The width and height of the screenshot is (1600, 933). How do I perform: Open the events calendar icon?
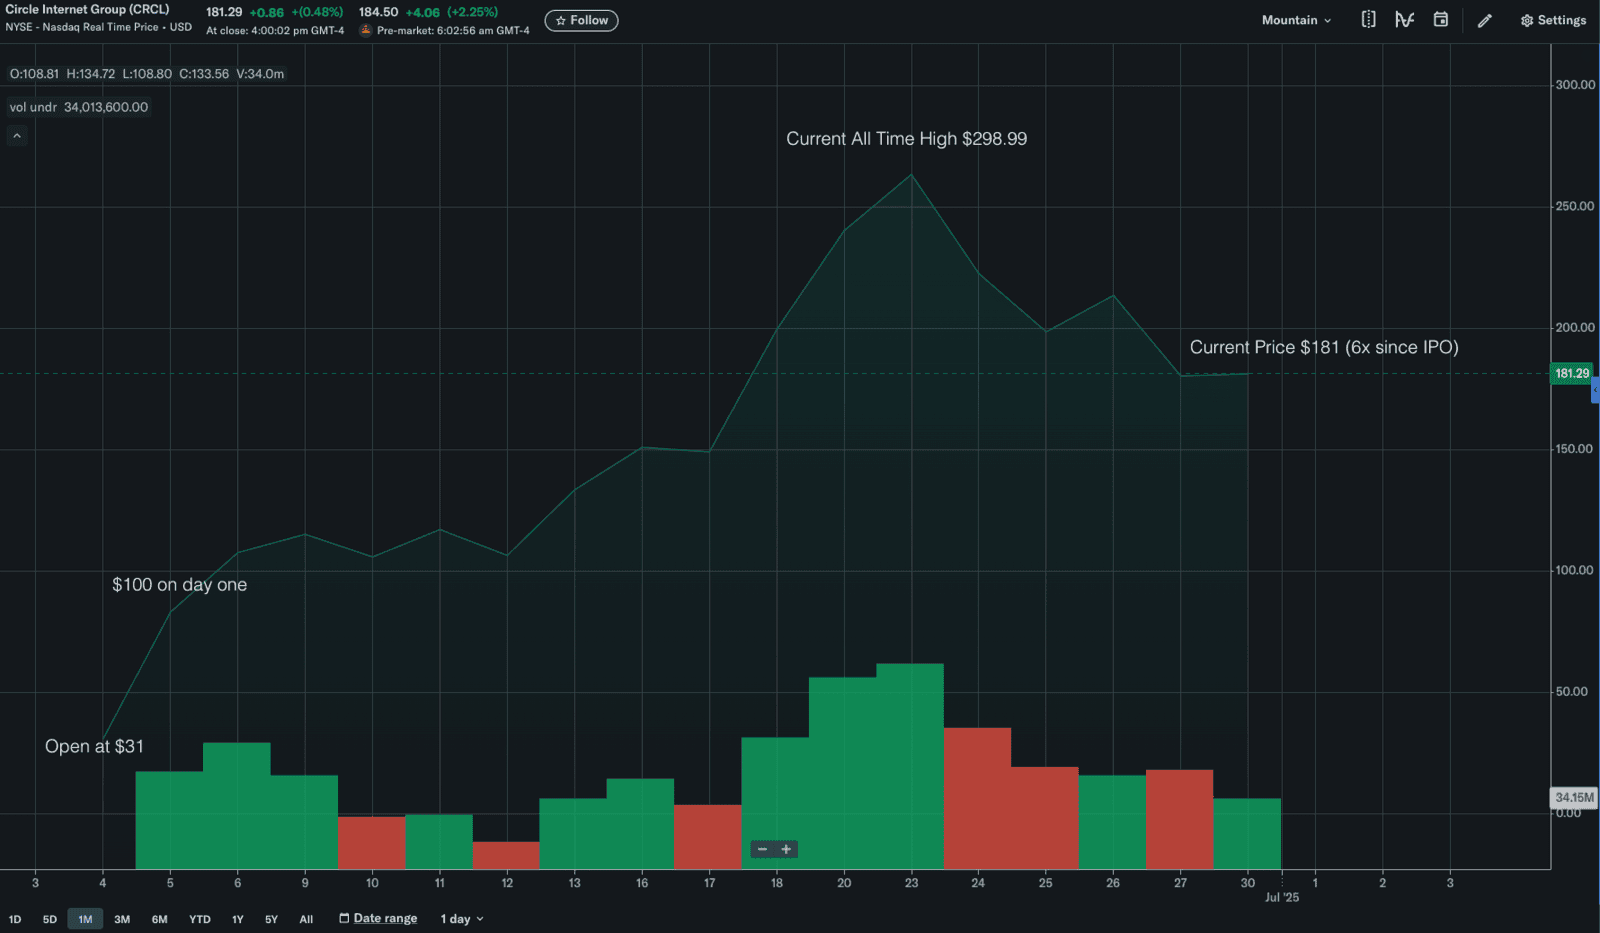(x=1440, y=20)
